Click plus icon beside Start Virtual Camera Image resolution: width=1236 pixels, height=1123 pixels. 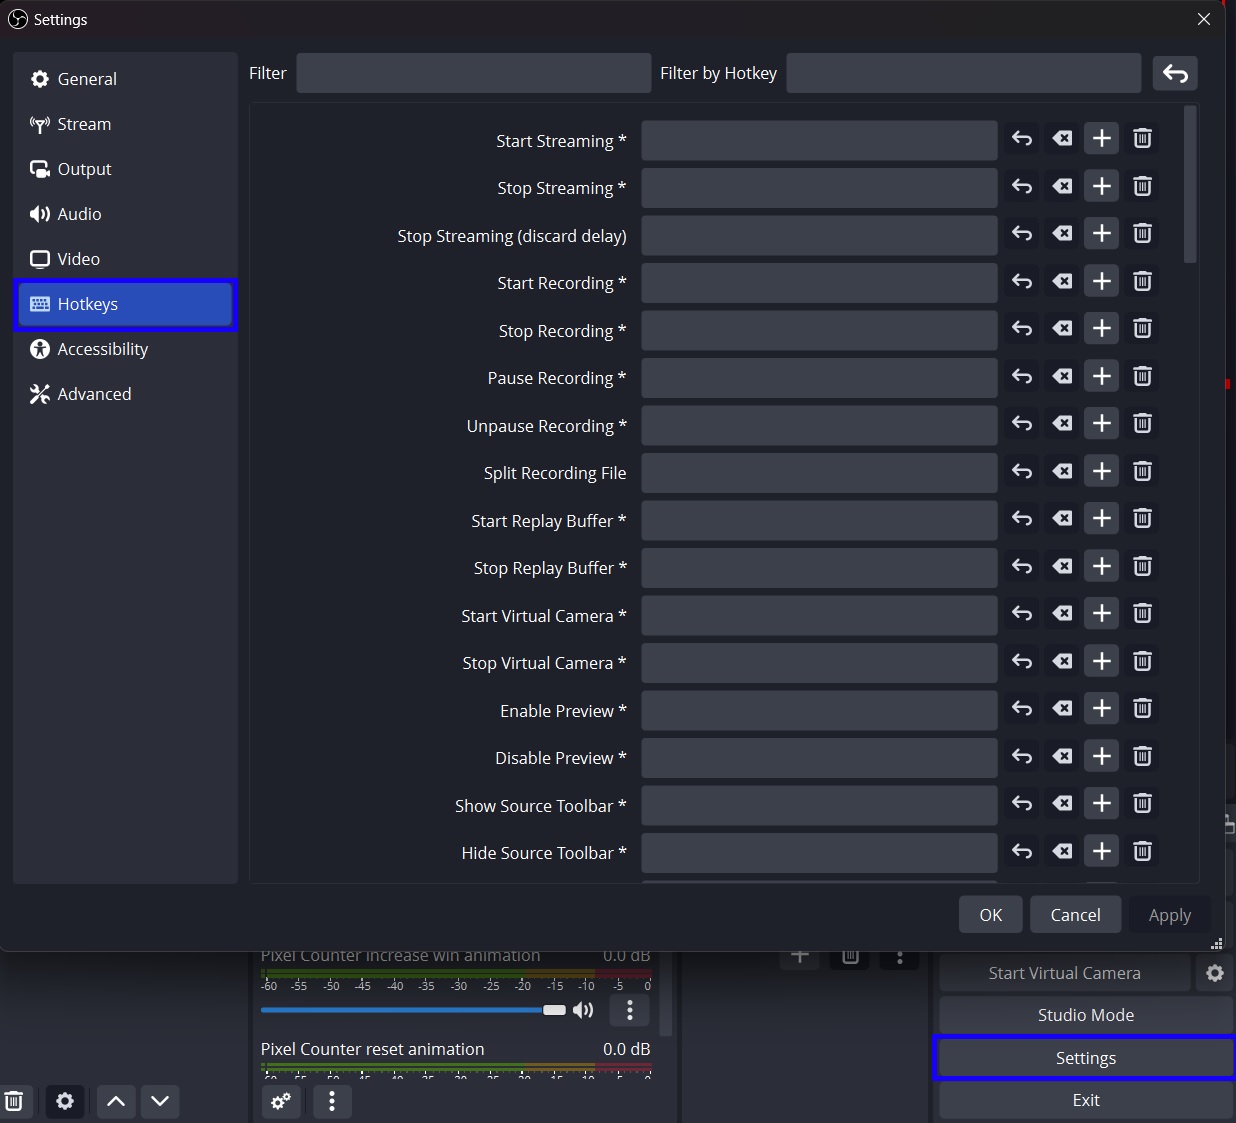click(x=1101, y=614)
